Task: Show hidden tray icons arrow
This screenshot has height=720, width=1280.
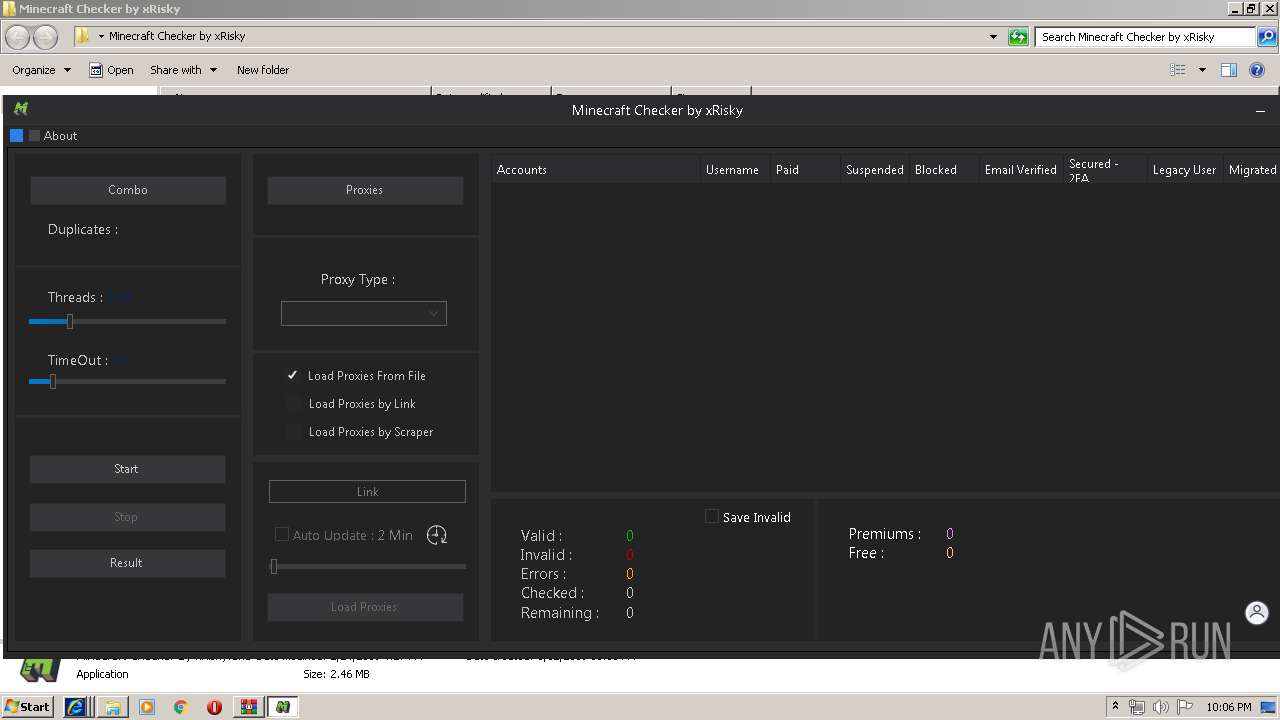Action: click(1115, 707)
